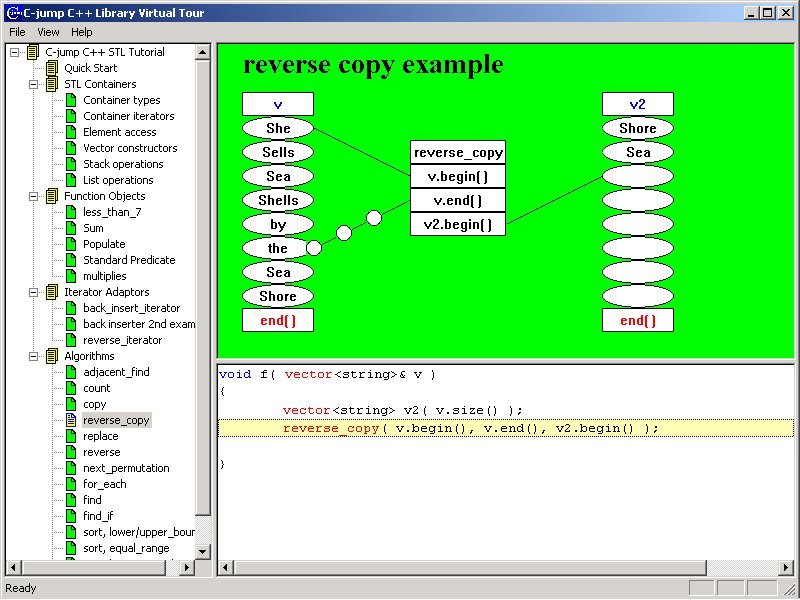This screenshot has width=800, height=600.
Task: Click the highlighted reverse_copy code line
Action: (506, 428)
